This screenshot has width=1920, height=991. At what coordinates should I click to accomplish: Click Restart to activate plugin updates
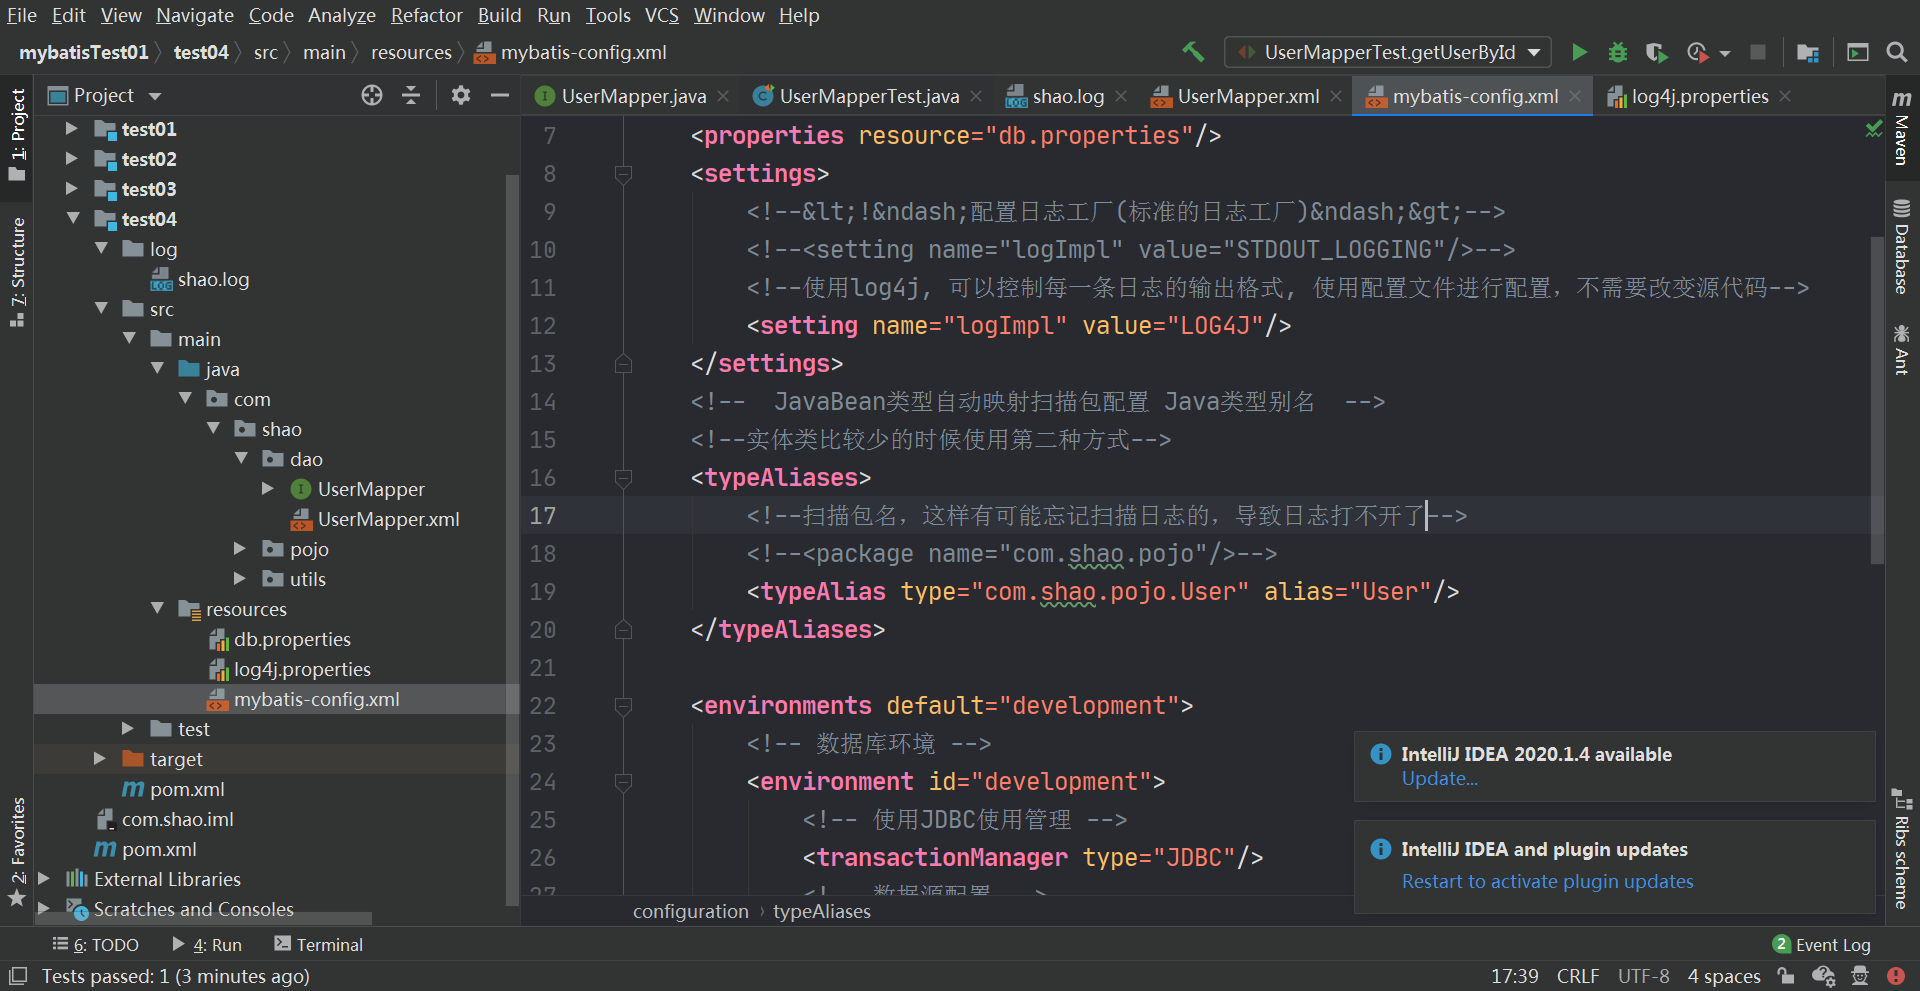pos(1547,881)
